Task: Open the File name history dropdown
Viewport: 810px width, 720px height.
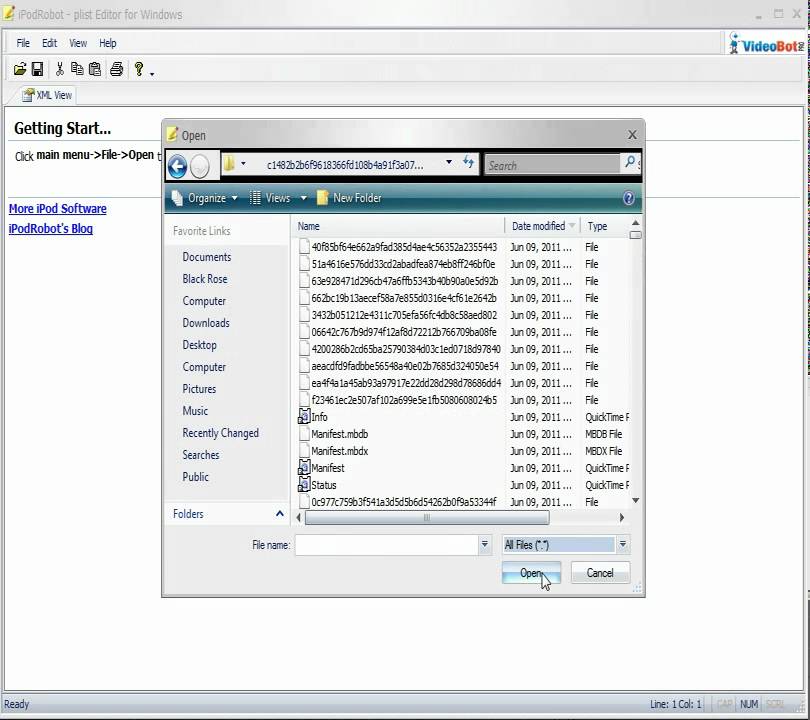Action: (x=485, y=544)
